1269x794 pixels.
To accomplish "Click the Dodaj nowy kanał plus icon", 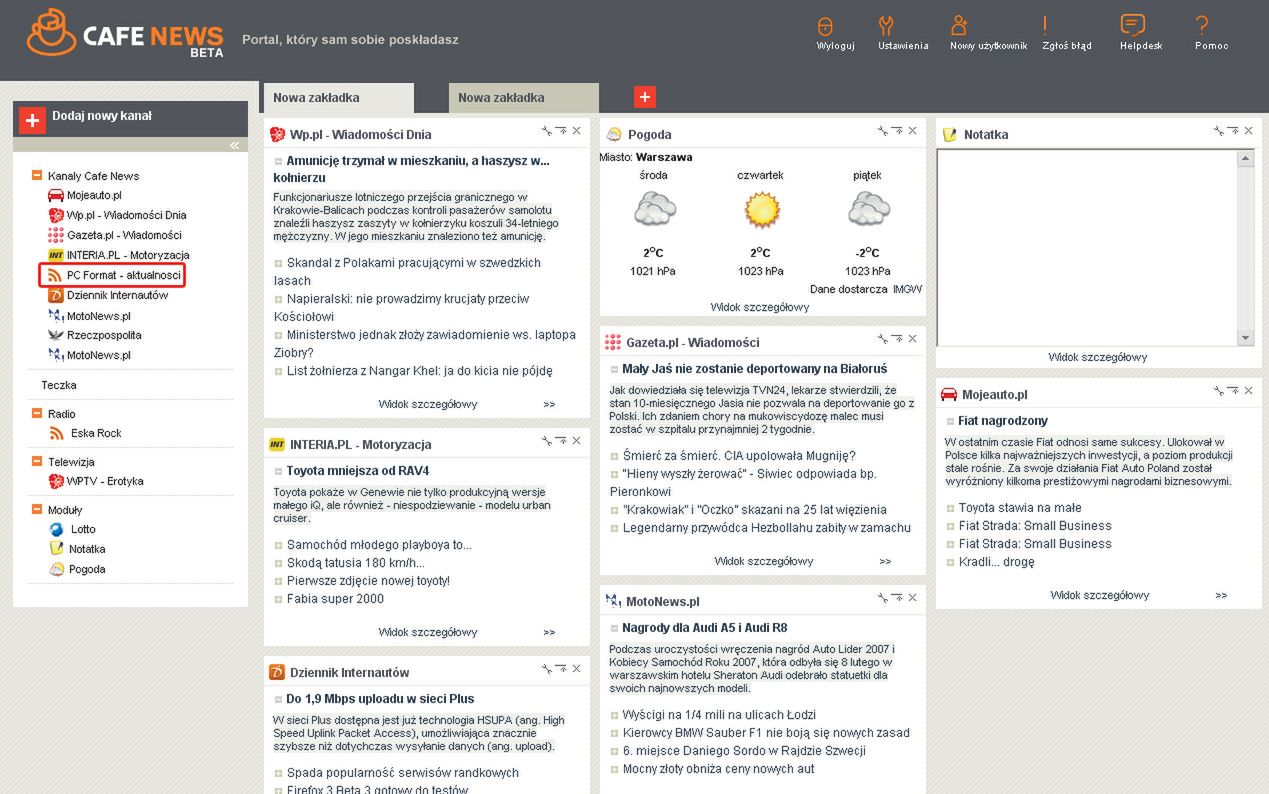I will click(32, 120).
